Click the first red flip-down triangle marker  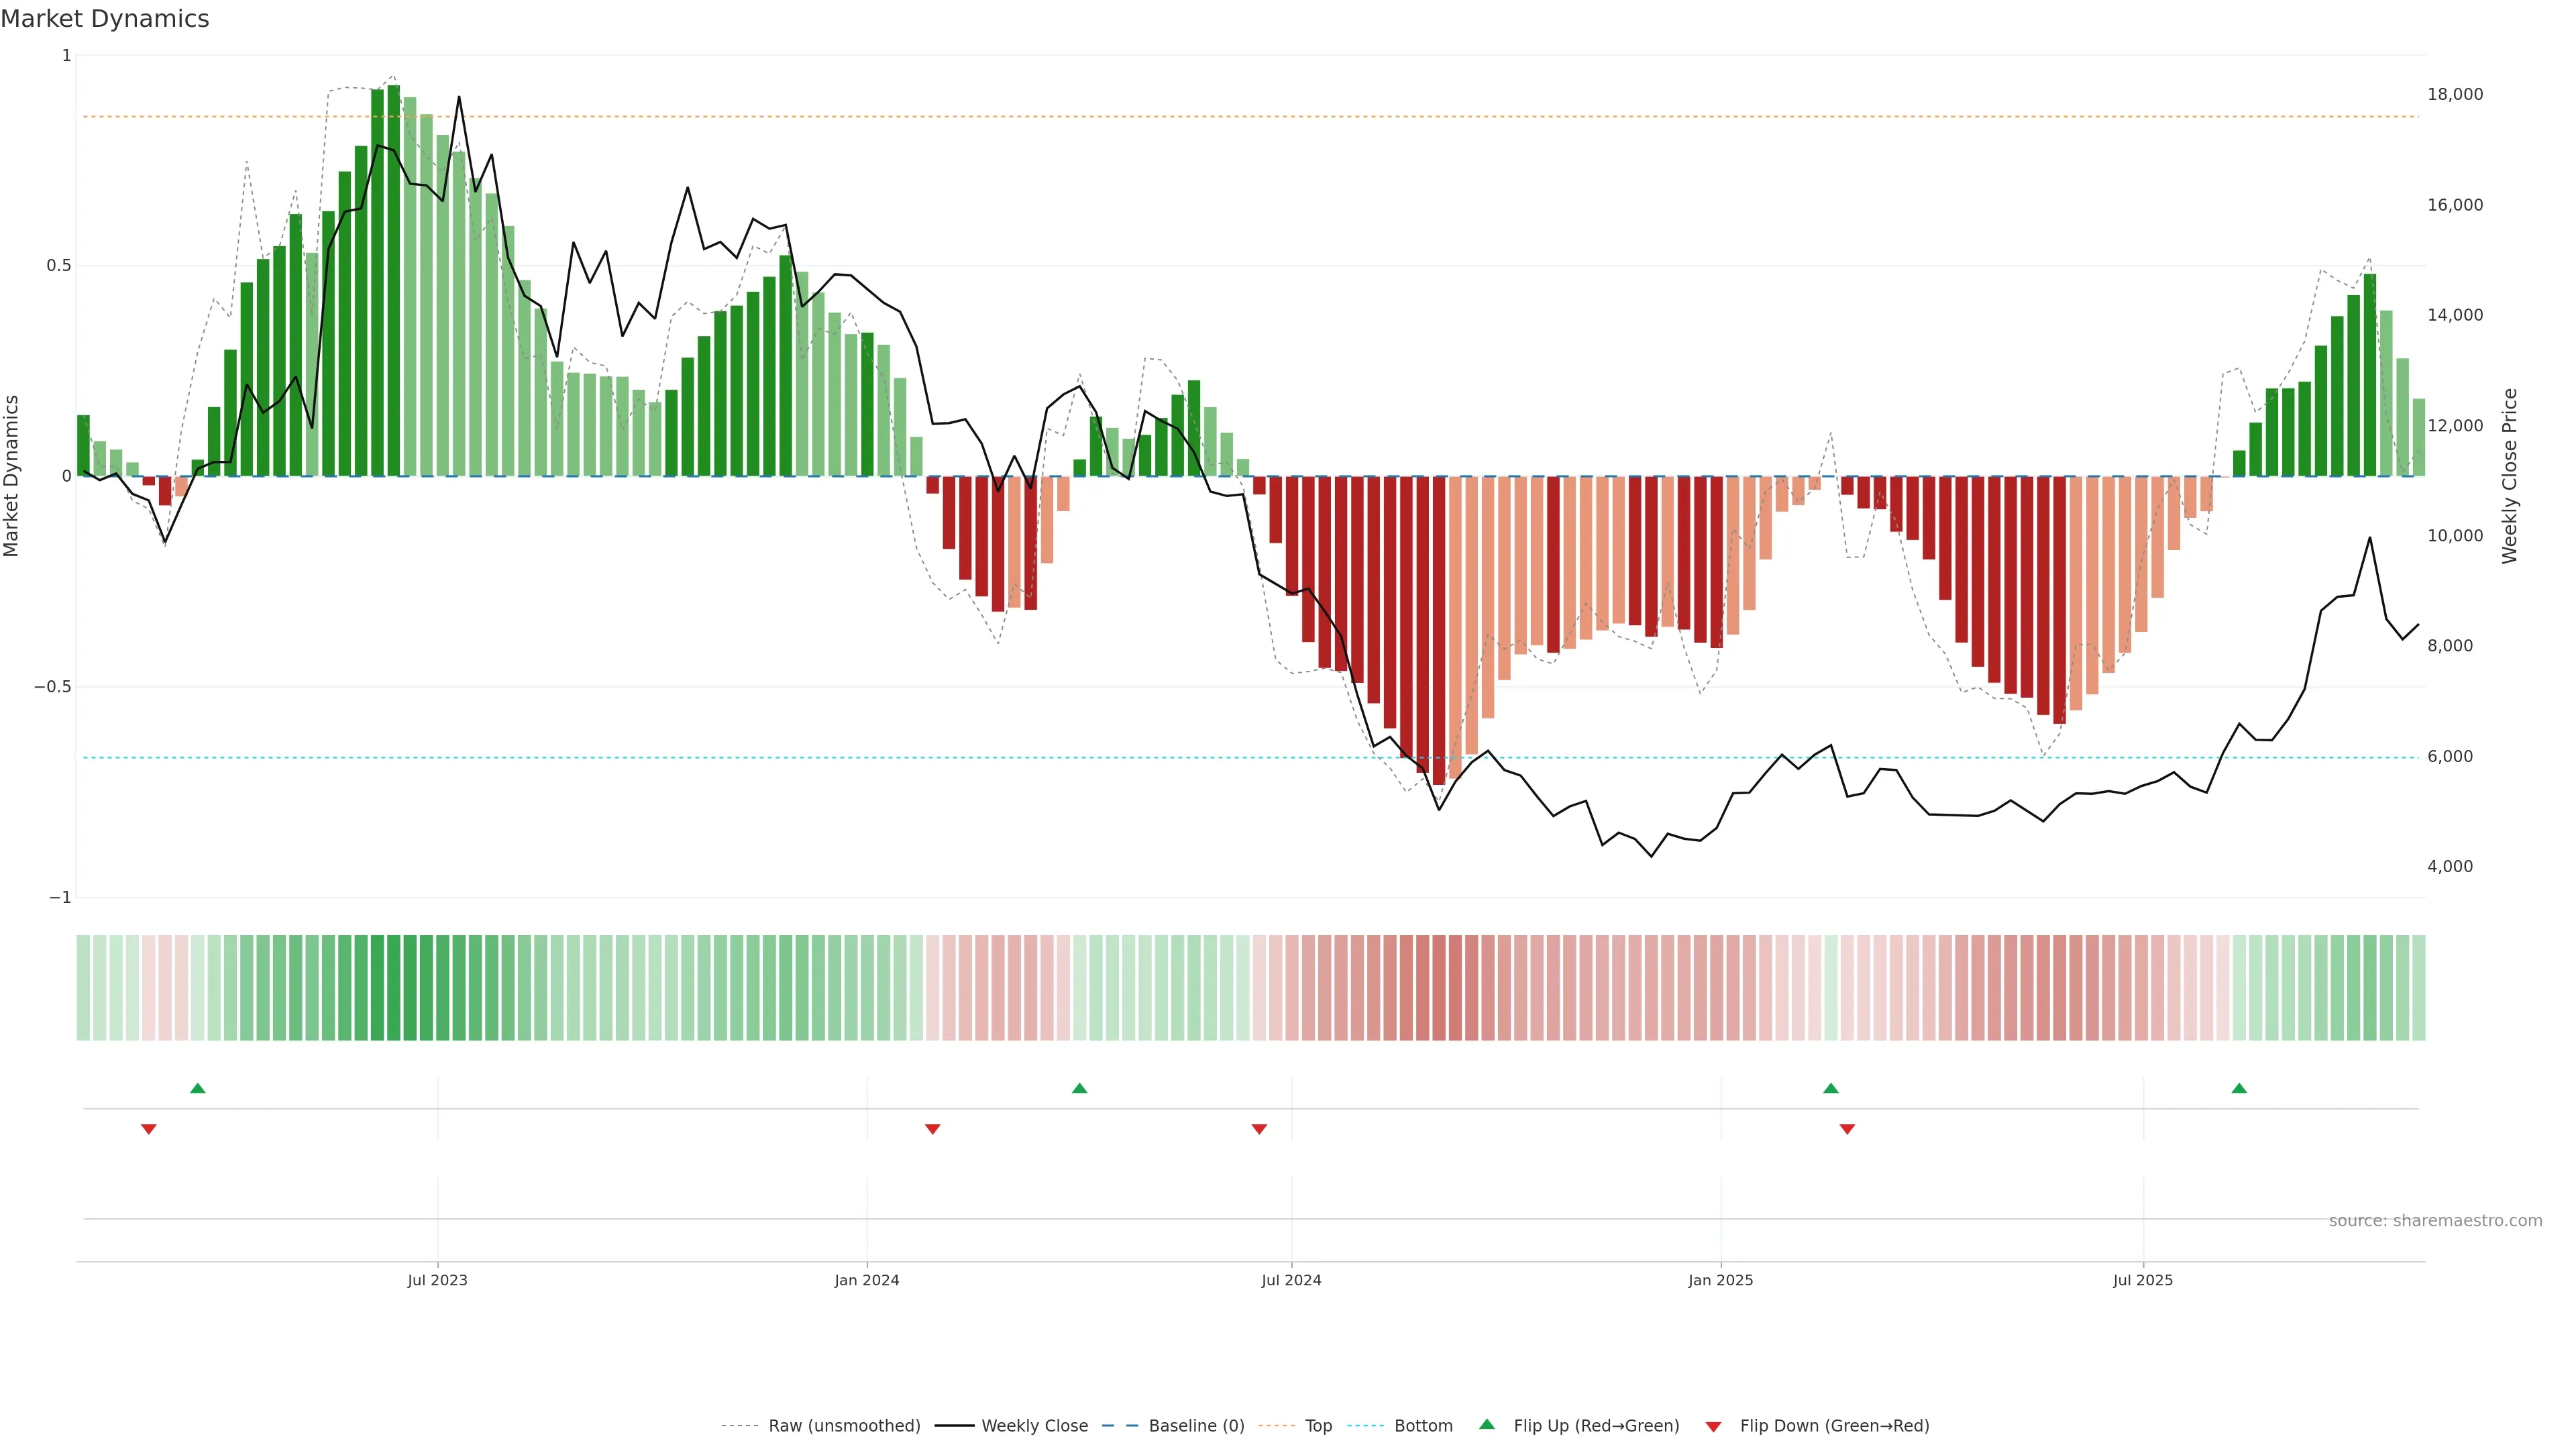(x=149, y=1129)
